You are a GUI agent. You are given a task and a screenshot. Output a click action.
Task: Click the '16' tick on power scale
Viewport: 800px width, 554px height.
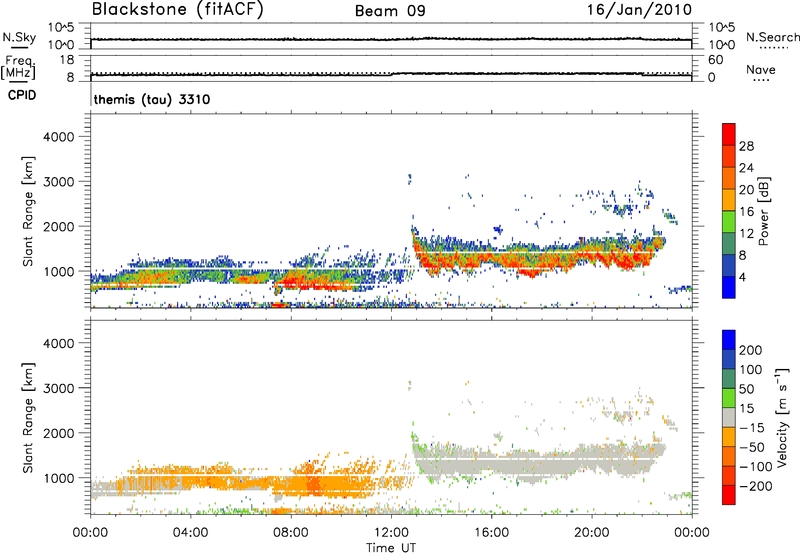pos(746,212)
